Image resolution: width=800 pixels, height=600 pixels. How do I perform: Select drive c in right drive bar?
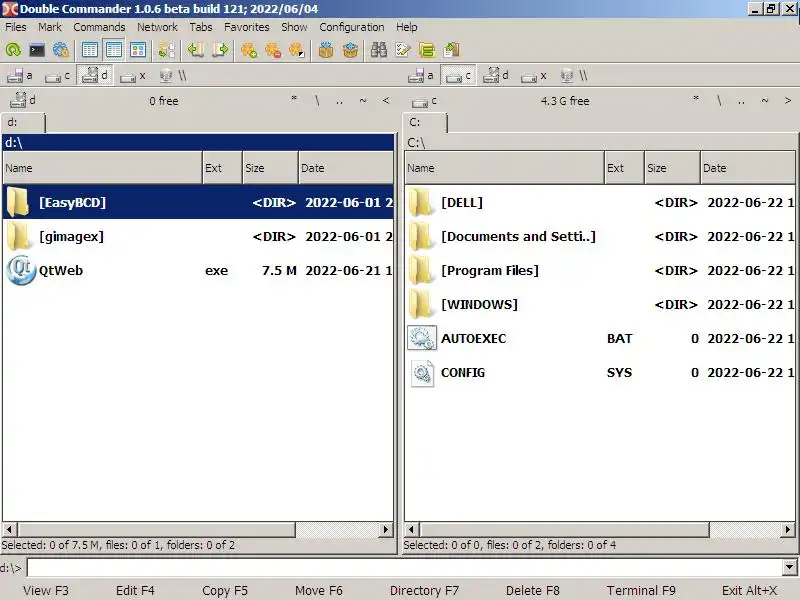click(x=458, y=76)
